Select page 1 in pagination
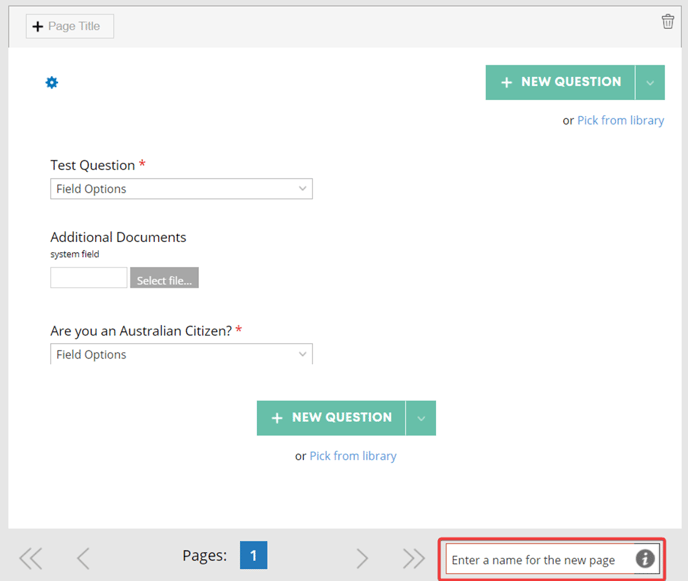This screenshot has width=688, height=581. pos(253,555)
